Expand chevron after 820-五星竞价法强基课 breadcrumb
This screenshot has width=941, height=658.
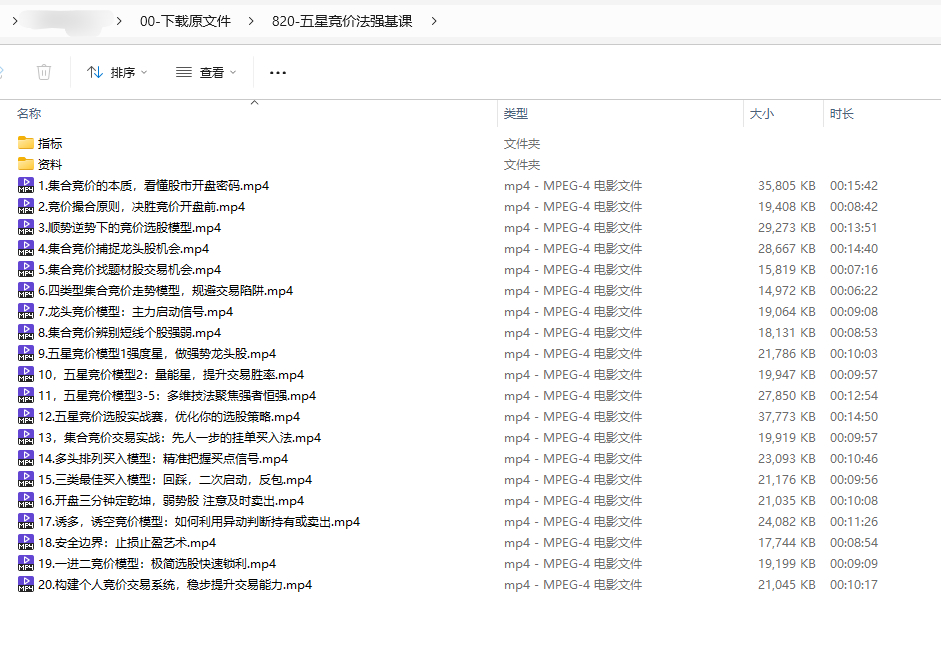coord(434,21)
